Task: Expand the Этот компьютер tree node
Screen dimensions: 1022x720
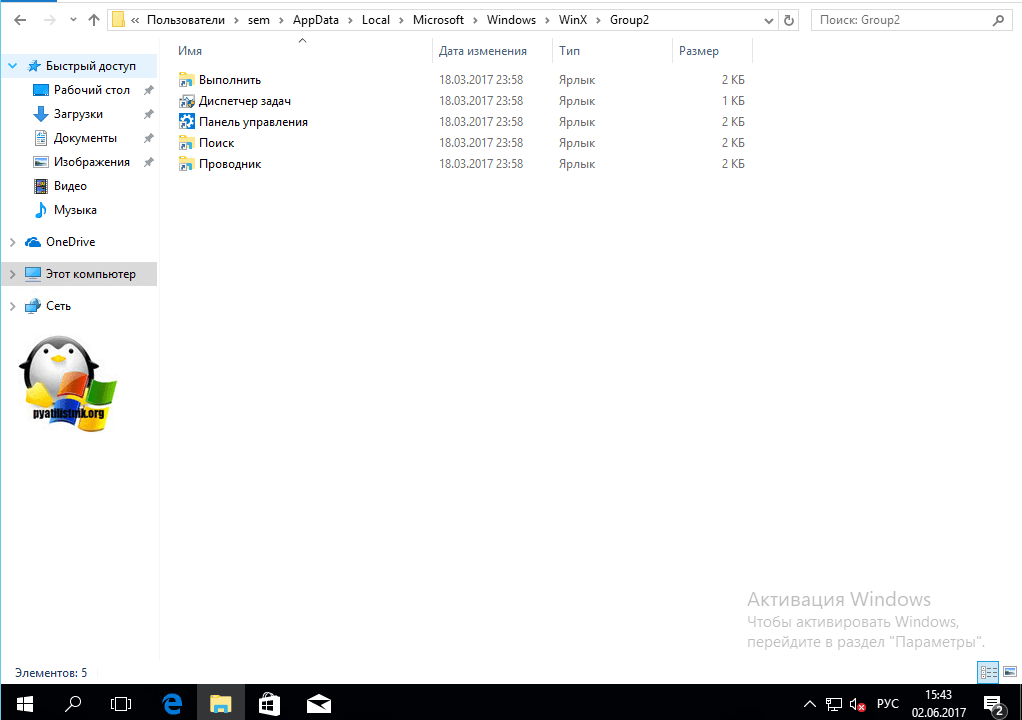Action: click(x=12, y=274)
